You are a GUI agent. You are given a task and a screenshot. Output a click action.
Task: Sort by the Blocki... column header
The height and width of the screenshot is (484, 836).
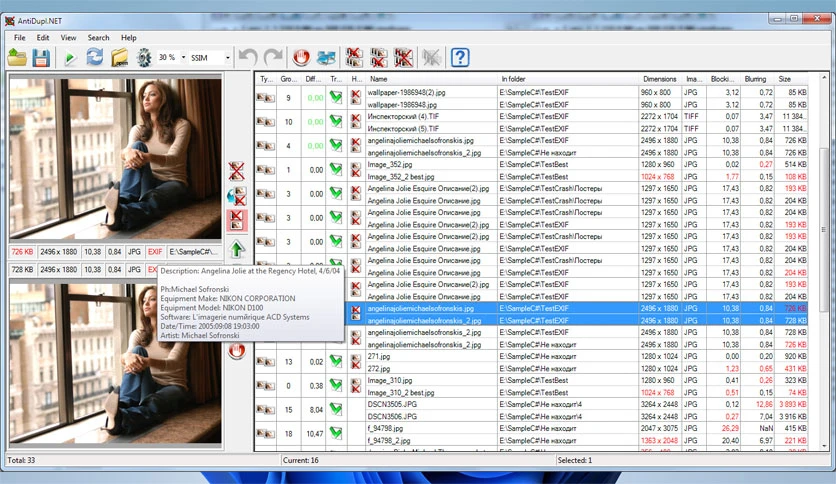(x=723, y=79)
